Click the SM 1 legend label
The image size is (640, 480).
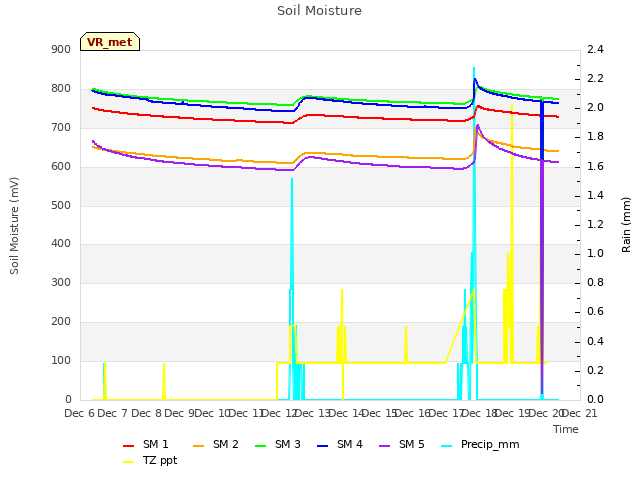coord(156,444)
